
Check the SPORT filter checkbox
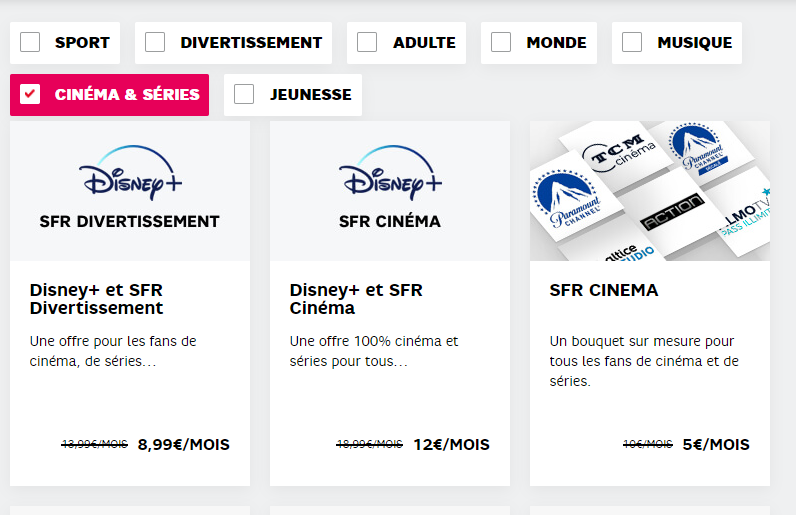(30, 42)
